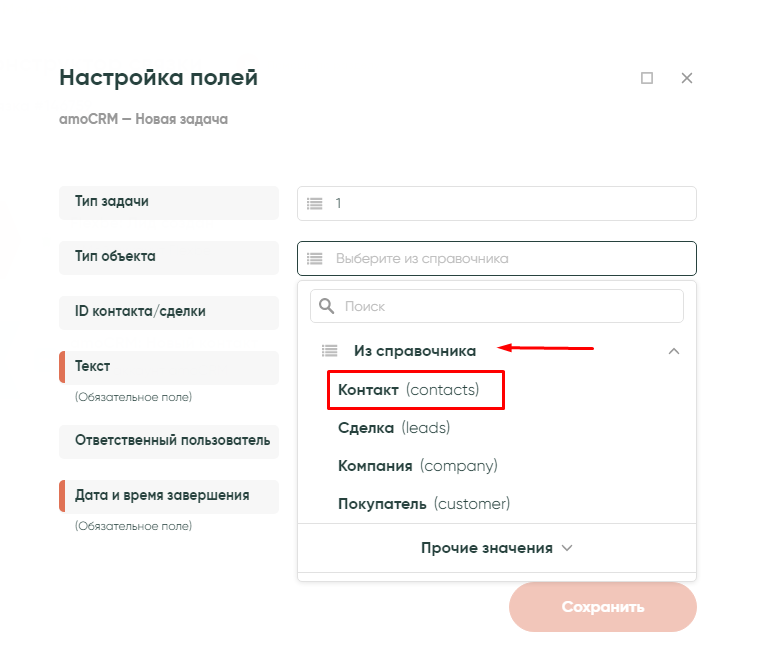
Task: Click list icon in Тип объекта field
Action: tap(315, 259)
